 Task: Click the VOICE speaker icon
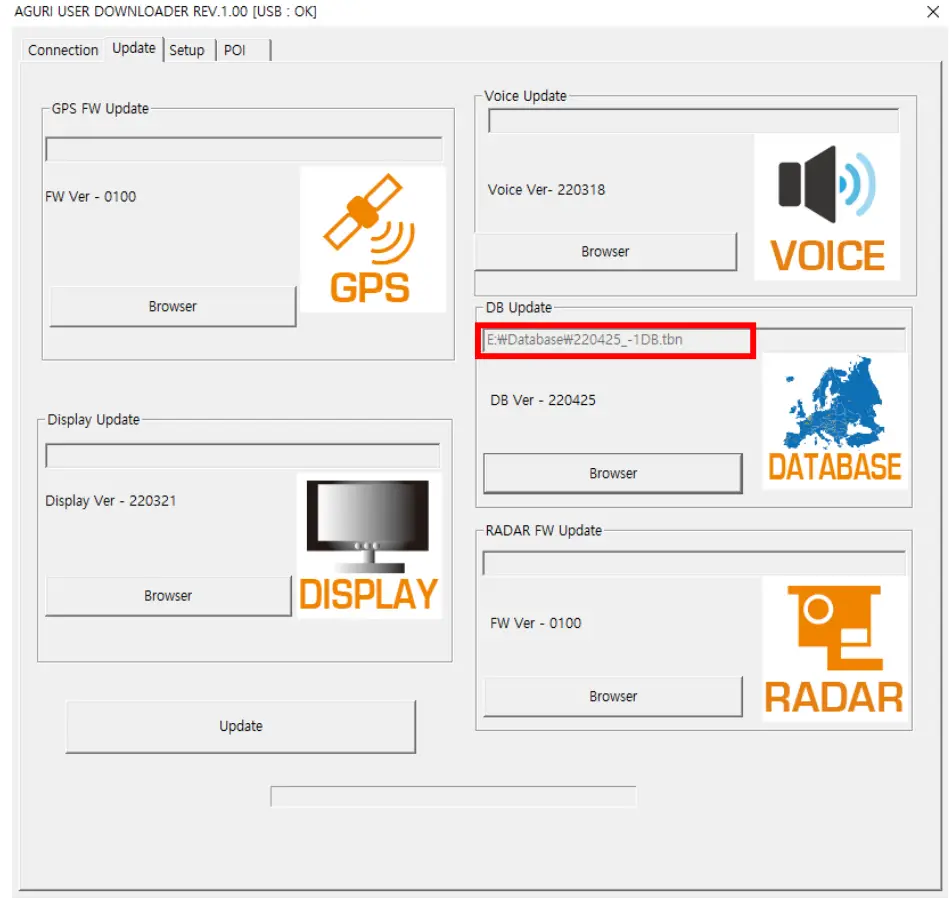[826, 207]
